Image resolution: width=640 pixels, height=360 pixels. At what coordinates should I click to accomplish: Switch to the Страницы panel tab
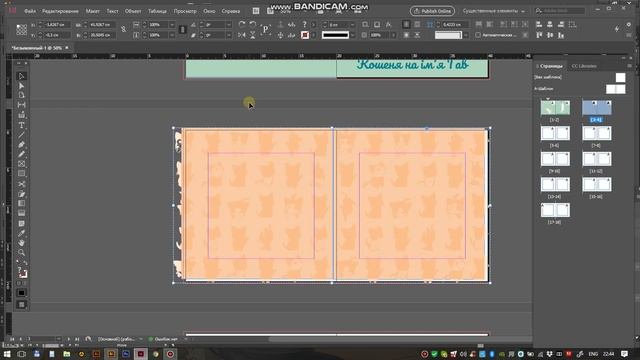[x=550, y=66]
